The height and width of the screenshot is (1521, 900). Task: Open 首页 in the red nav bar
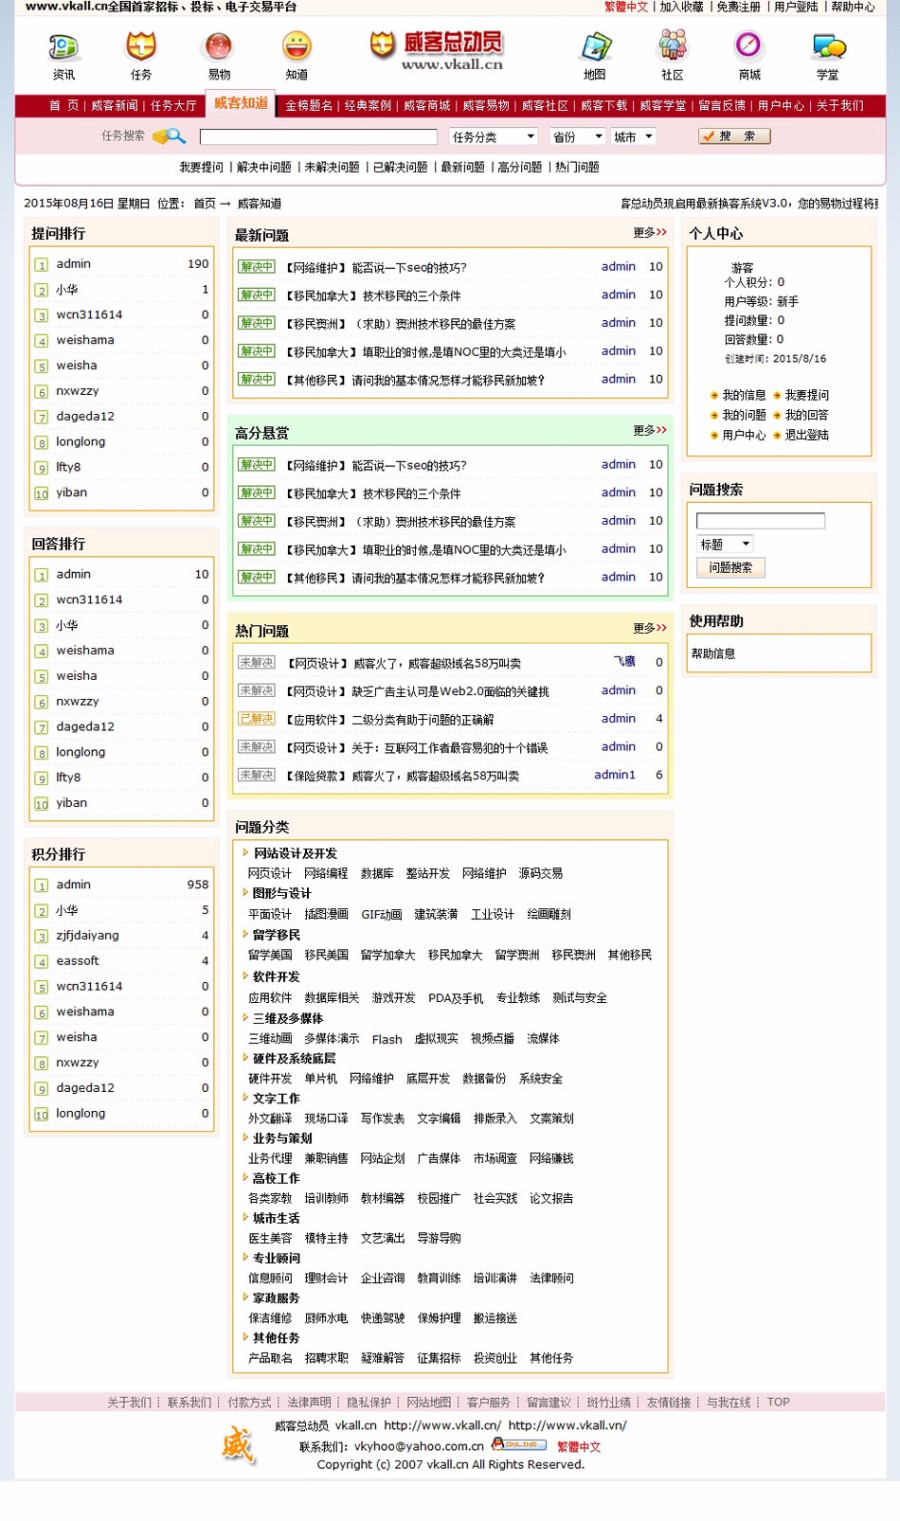64,106
